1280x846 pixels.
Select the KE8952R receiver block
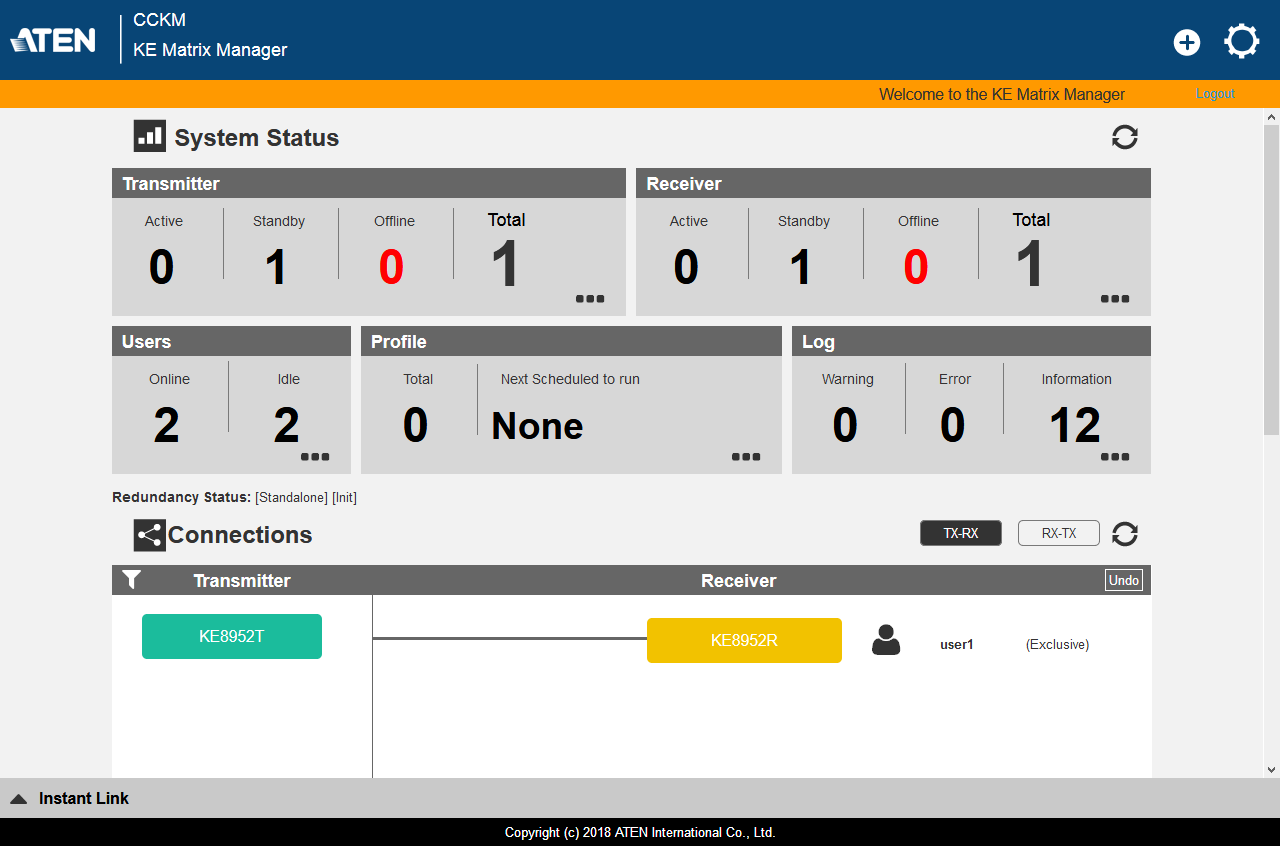744,640
